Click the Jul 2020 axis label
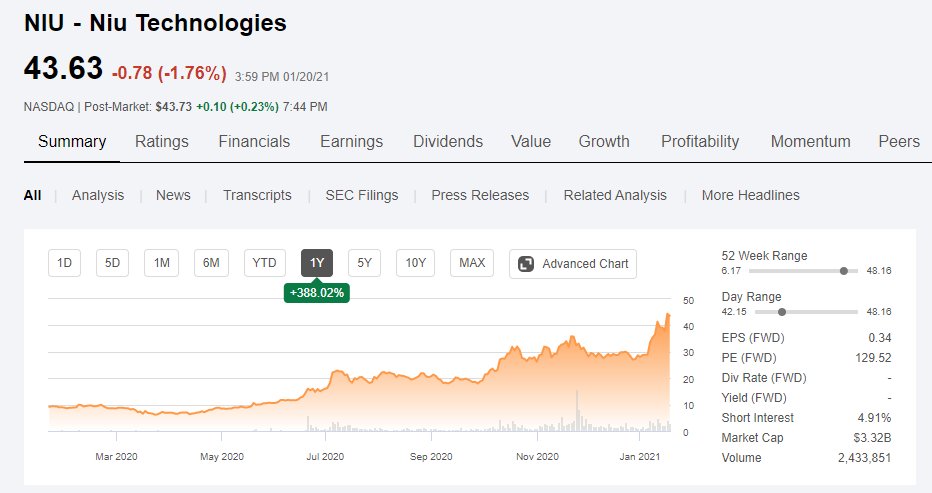This screenshot has height=493, width=932. (x=325, y=457)
